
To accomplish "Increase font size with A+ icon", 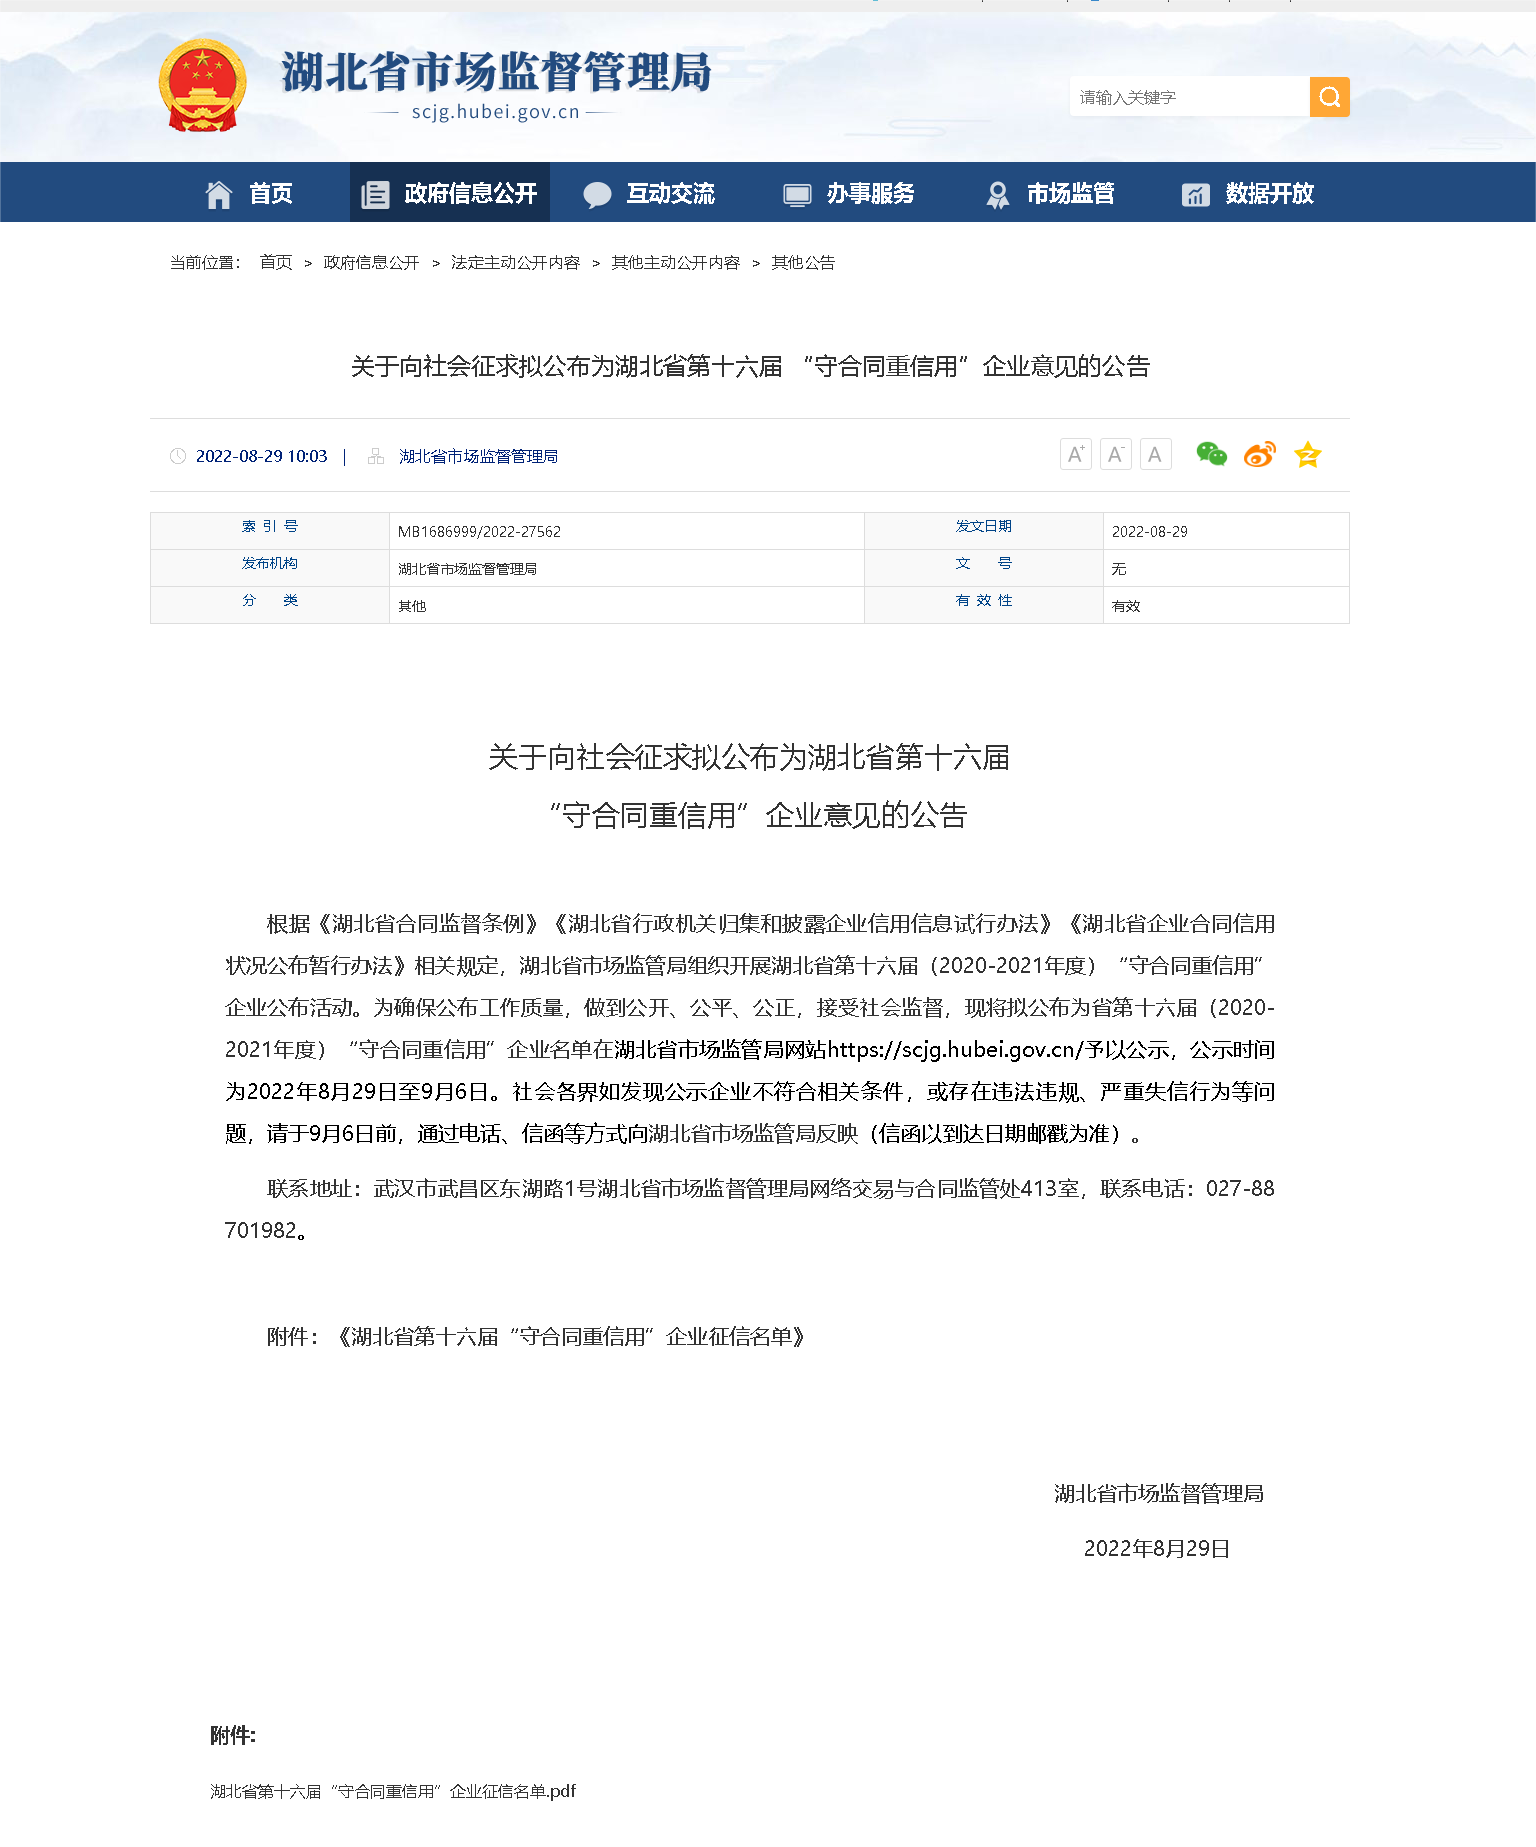I will coord(1075,455).
